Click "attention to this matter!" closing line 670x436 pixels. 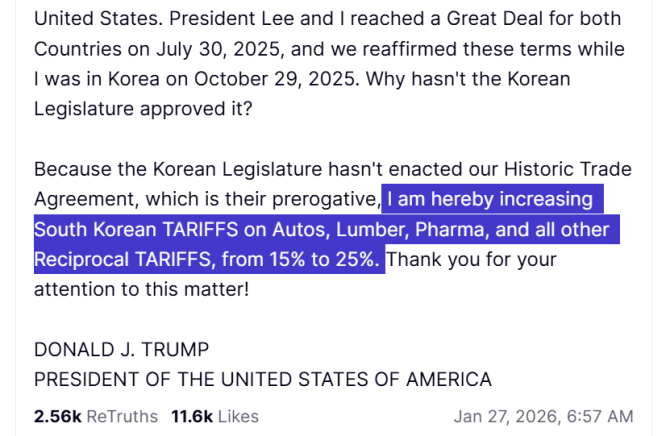139,290
